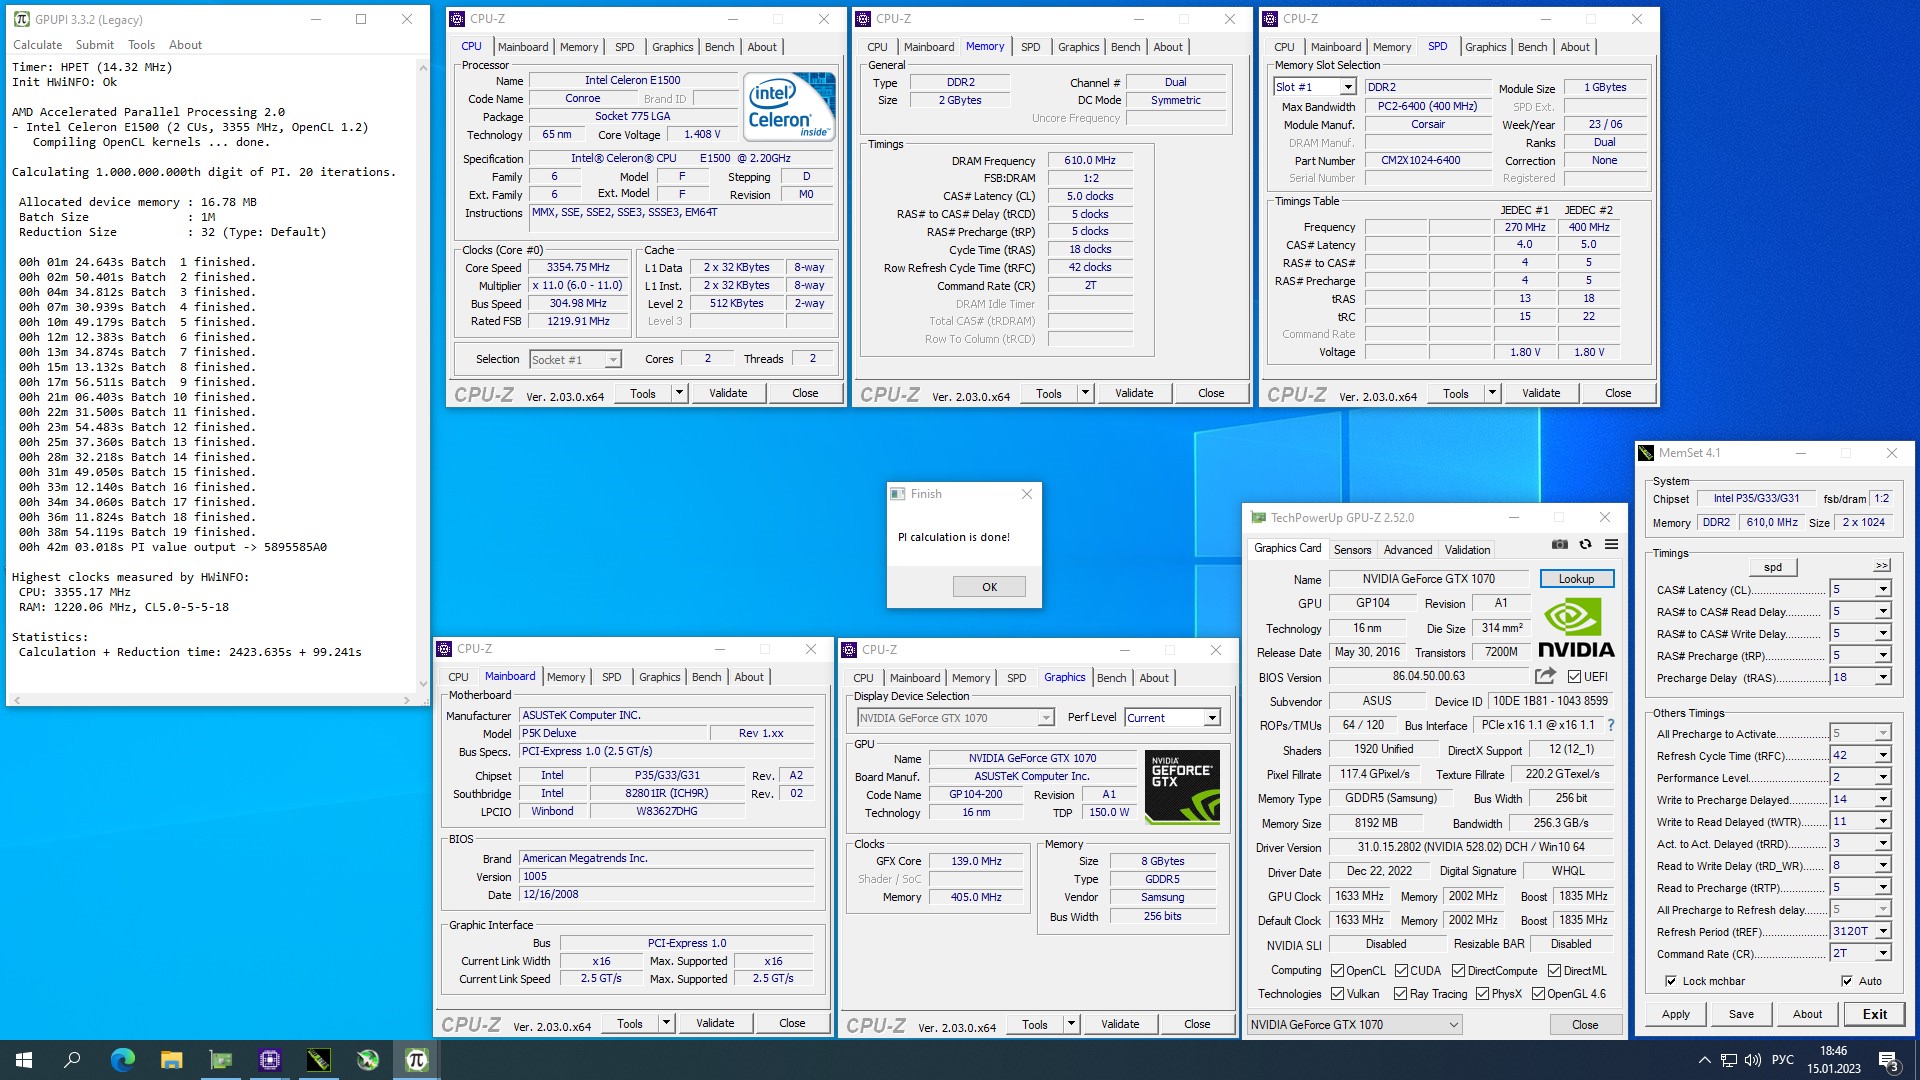Screen dimensions: 1920x1080
Task: Toggle Lock mchbar checkbox in MemSet
Action: click(1670, 981)
